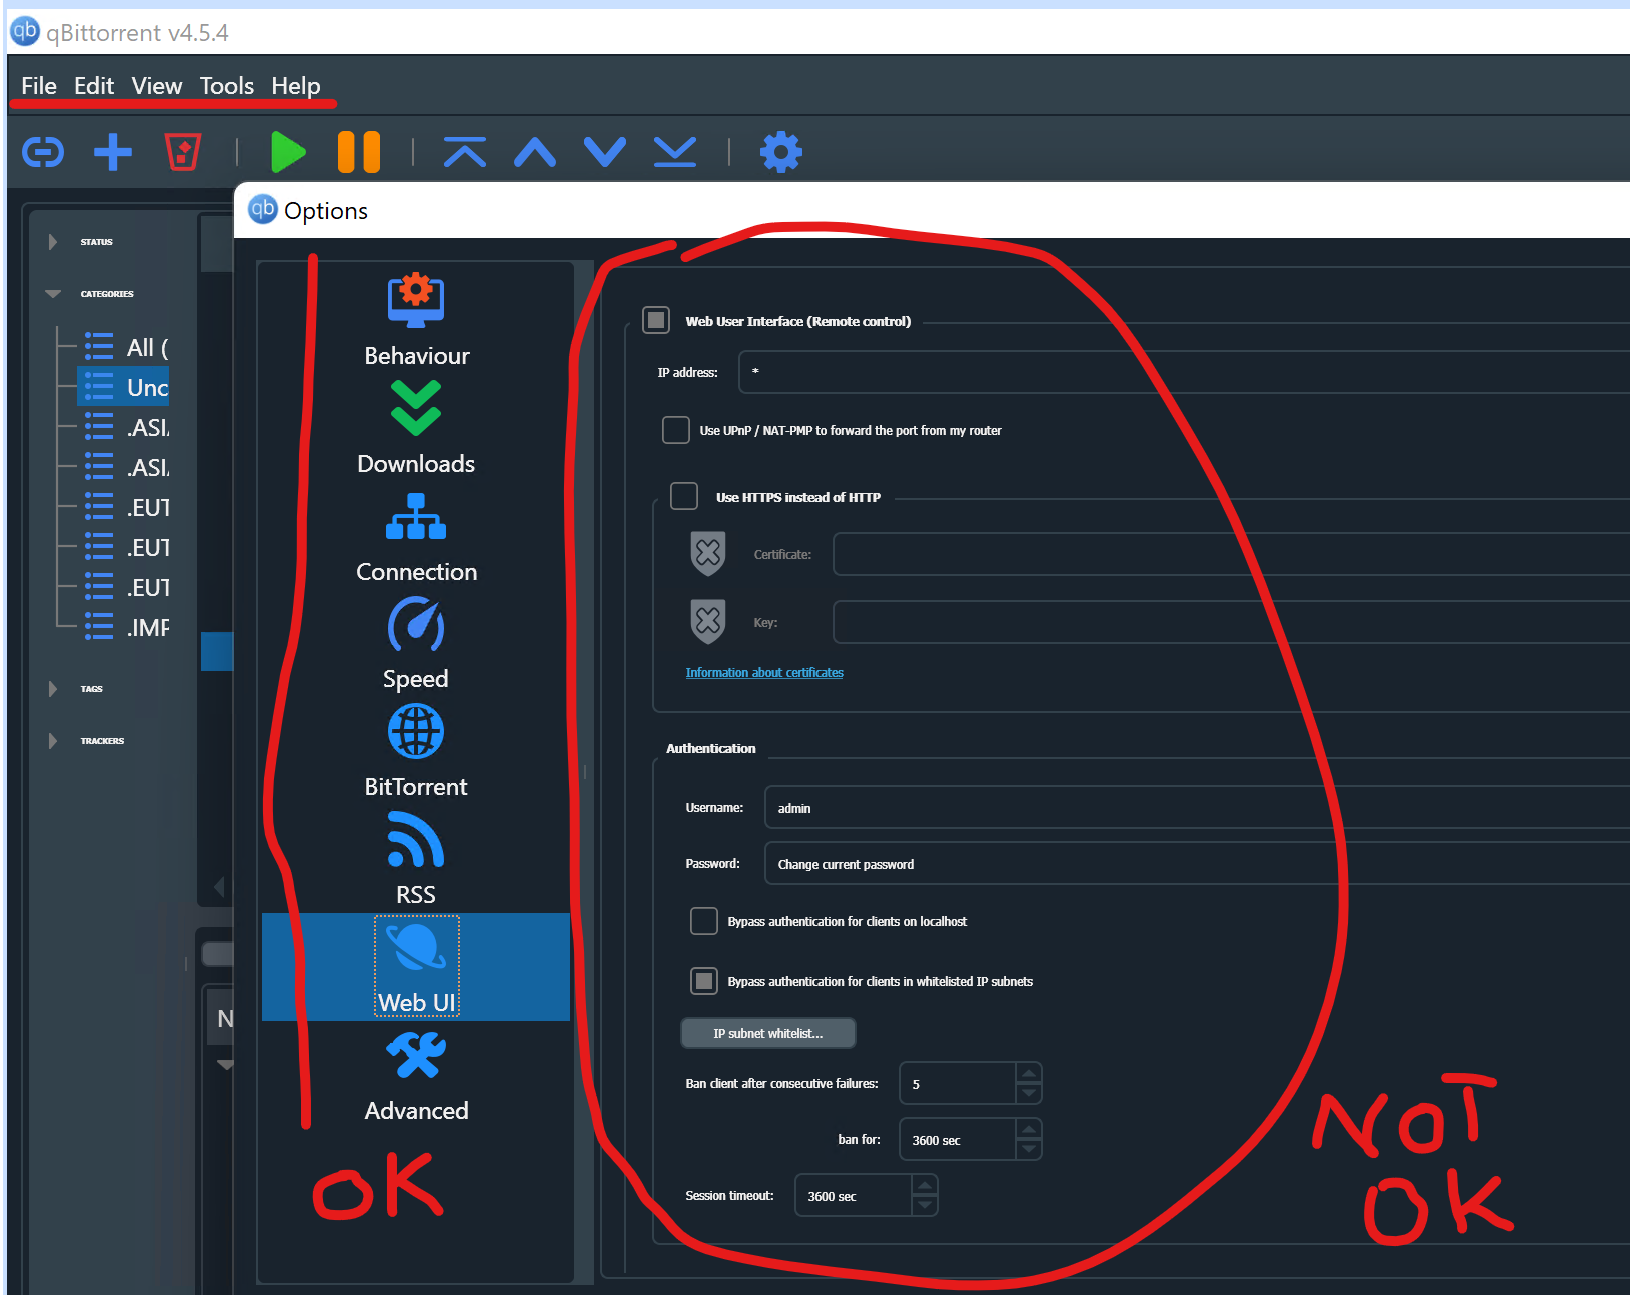
Task: Open the Help menu
Action: click(296, 86)
